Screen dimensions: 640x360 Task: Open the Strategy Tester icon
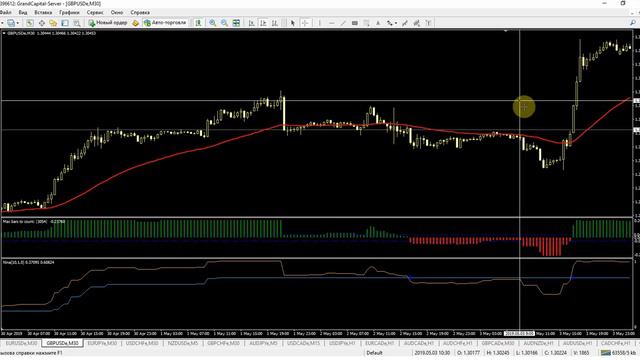click(77, 23)
